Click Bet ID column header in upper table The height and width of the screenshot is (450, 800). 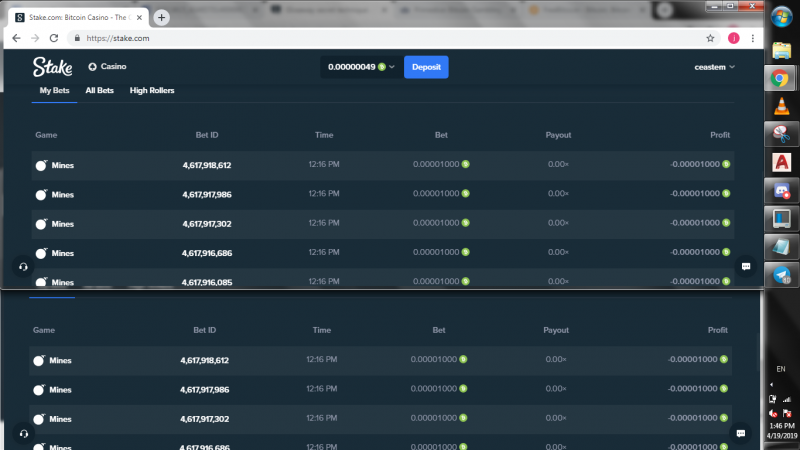point(207,135)
